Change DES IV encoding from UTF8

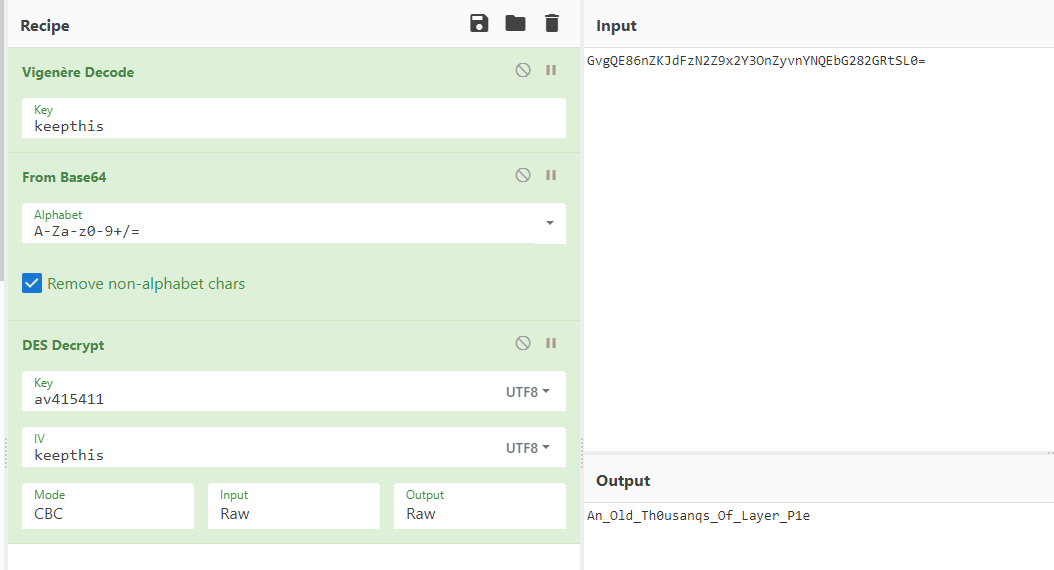click(527, 448)
